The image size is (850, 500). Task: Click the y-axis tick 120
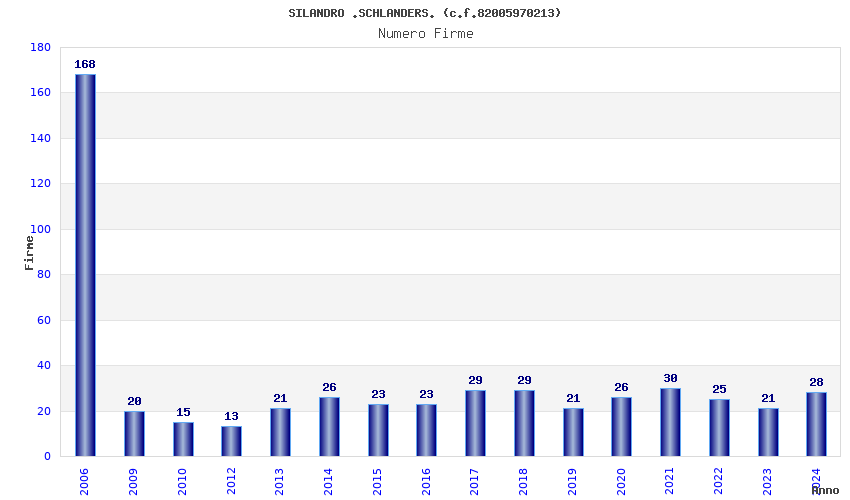40,184
